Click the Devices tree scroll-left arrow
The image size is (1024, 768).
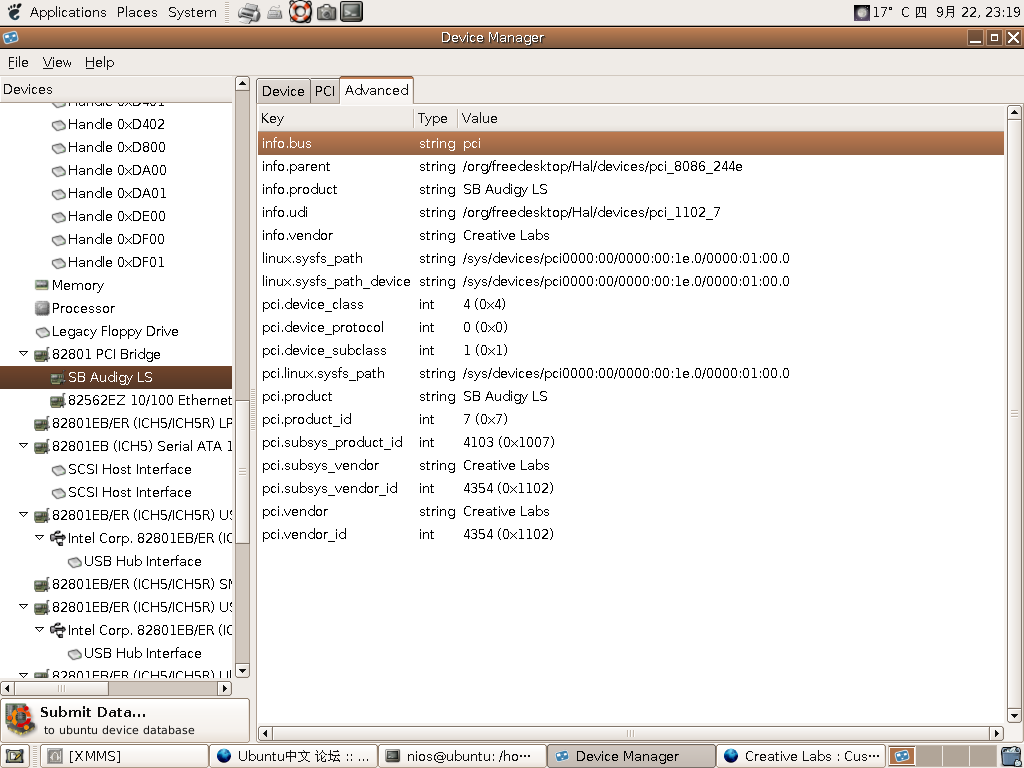[x=7, y=688]
